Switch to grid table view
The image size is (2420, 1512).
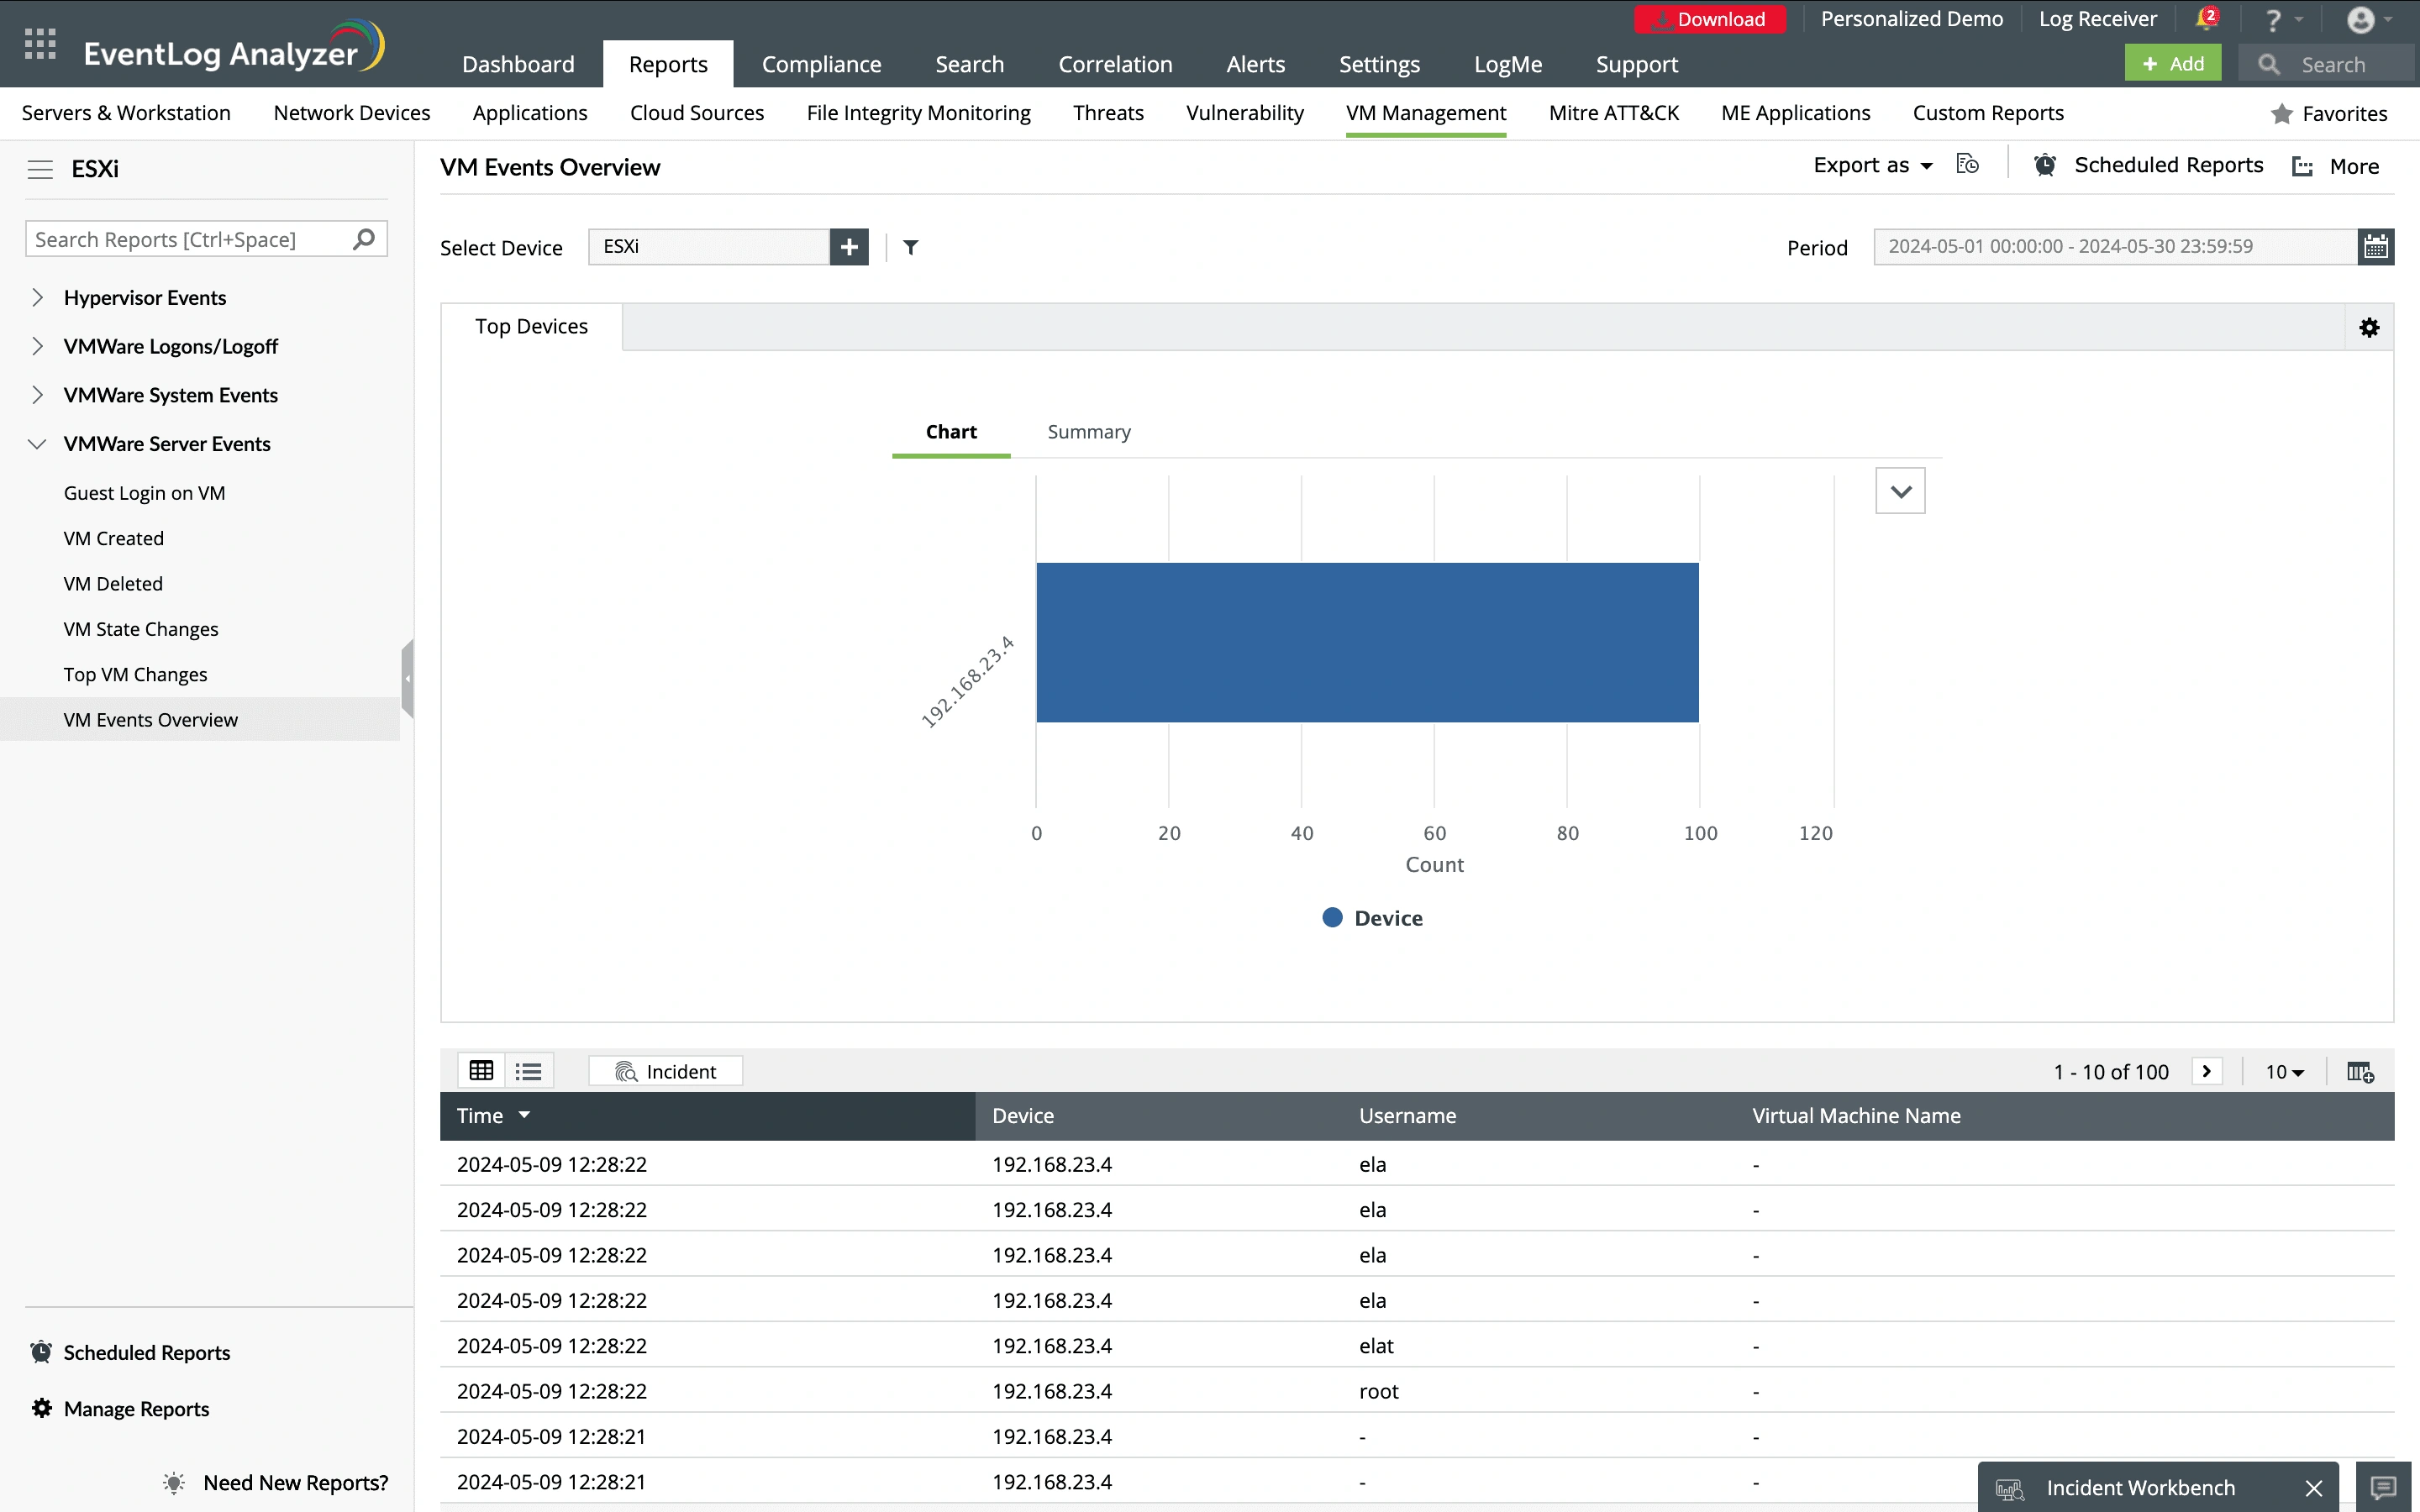pos(481,1071)
